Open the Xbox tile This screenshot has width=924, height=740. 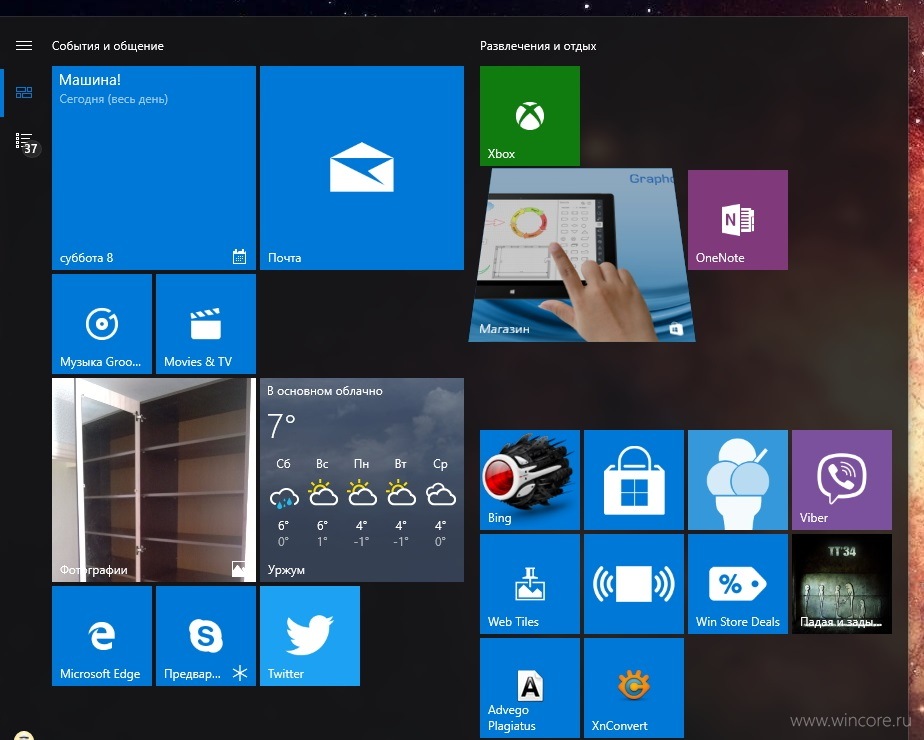click(530, 115)
